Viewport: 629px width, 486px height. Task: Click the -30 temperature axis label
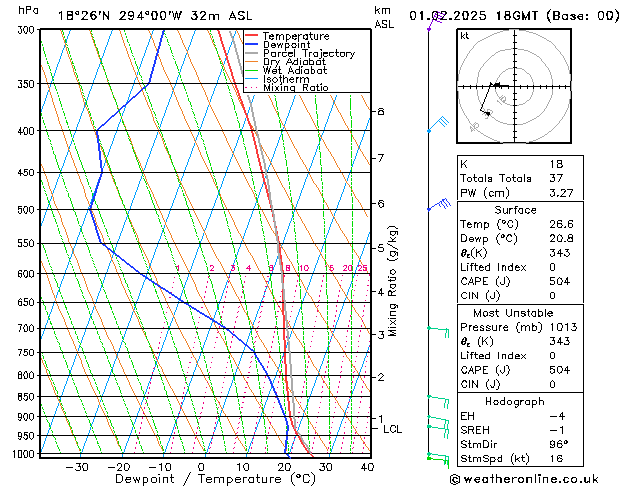[77, 467]
